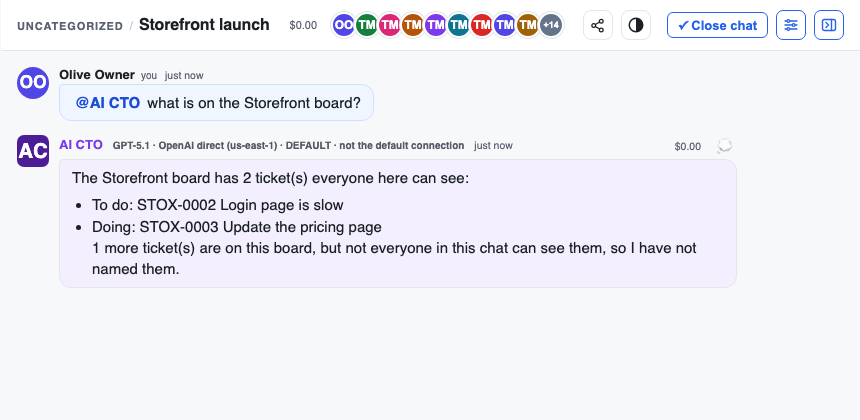The height and width of the screenshot is (420, 860).
Task: Click 'The Storefront board has 2 ticket(s)' sentence
Action: [x=270, y=179]
